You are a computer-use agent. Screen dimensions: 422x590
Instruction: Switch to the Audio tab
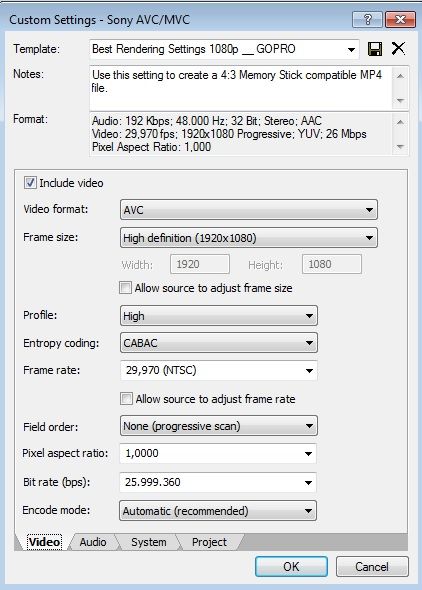click(x=93, y=542)
